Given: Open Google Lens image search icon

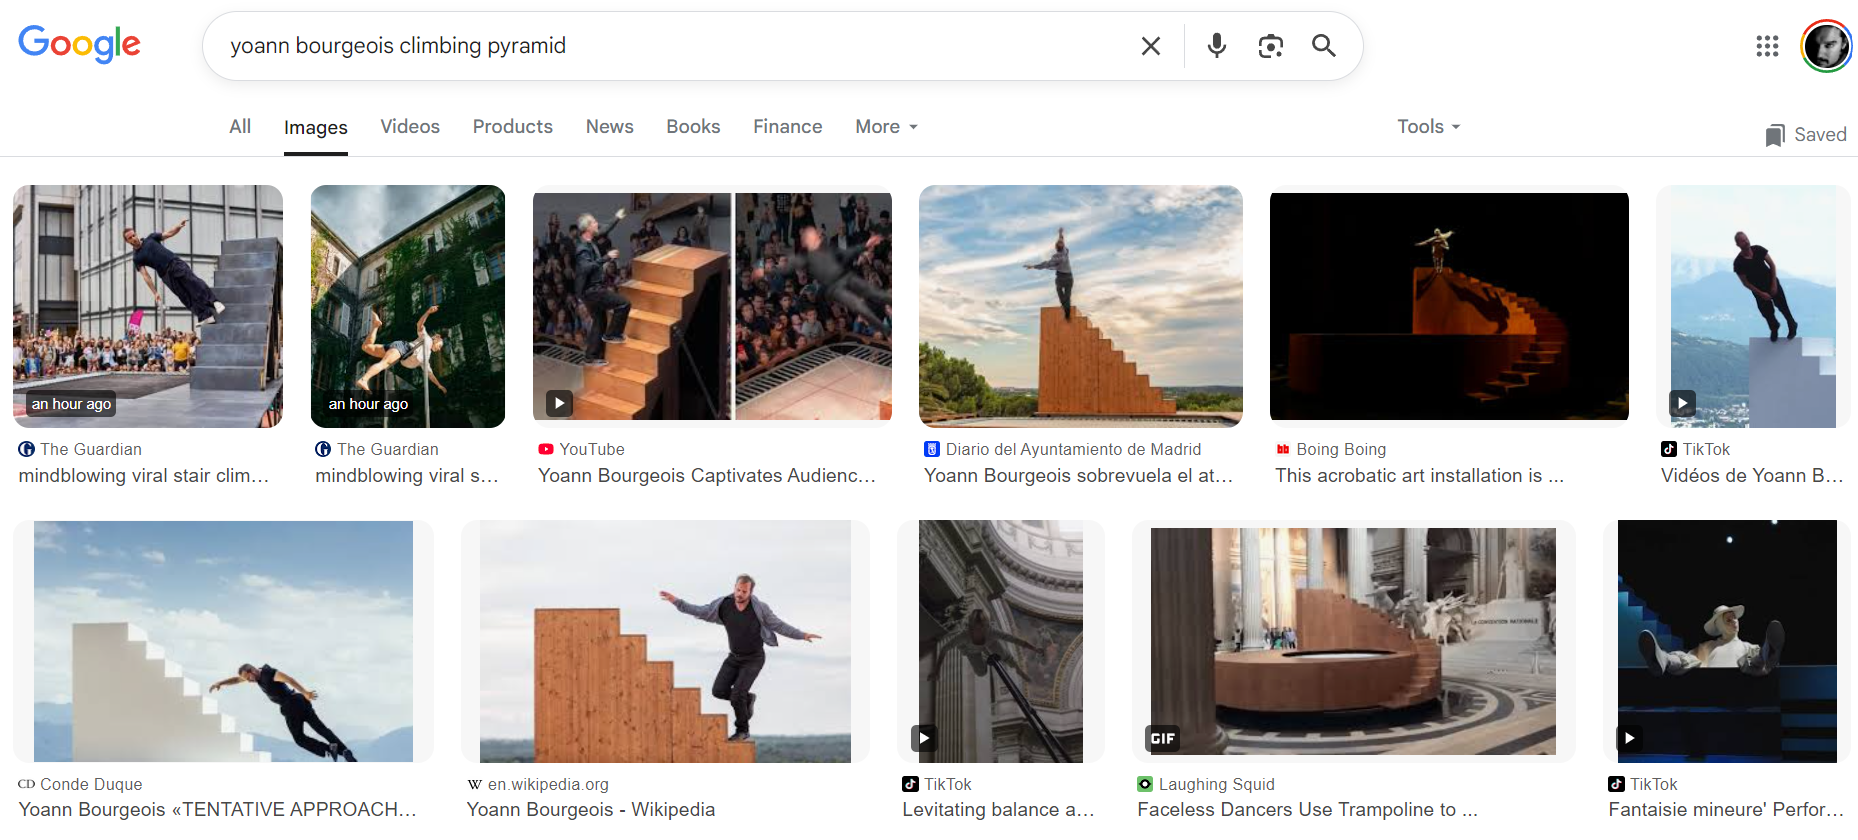Looking at the screenshot, I should (1270, 46).
